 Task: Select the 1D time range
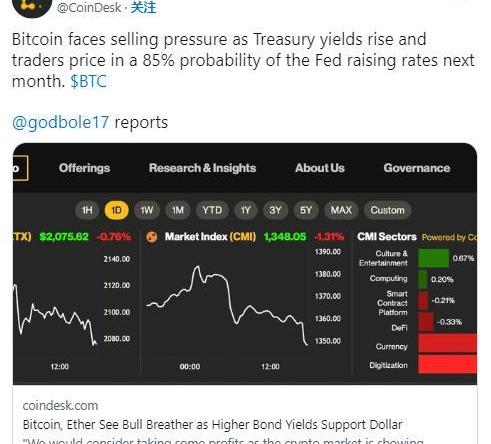(116, 210)
